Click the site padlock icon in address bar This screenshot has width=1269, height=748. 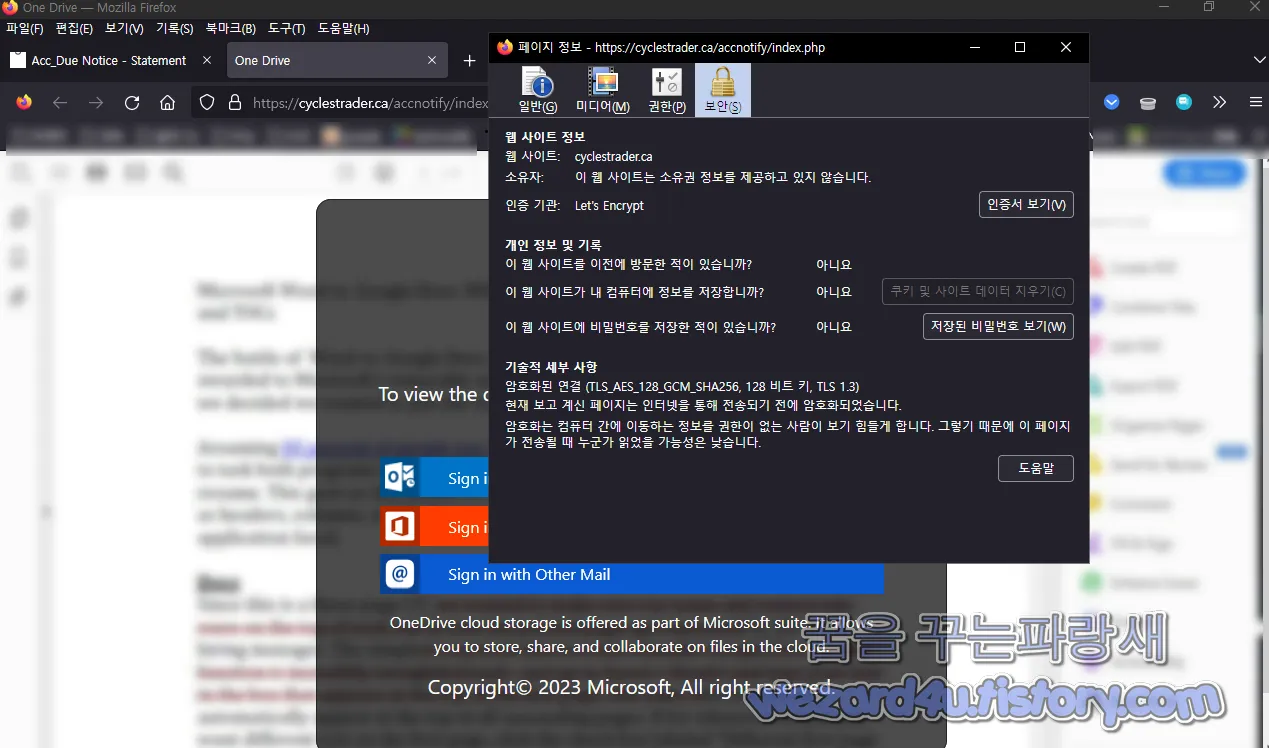235,102
